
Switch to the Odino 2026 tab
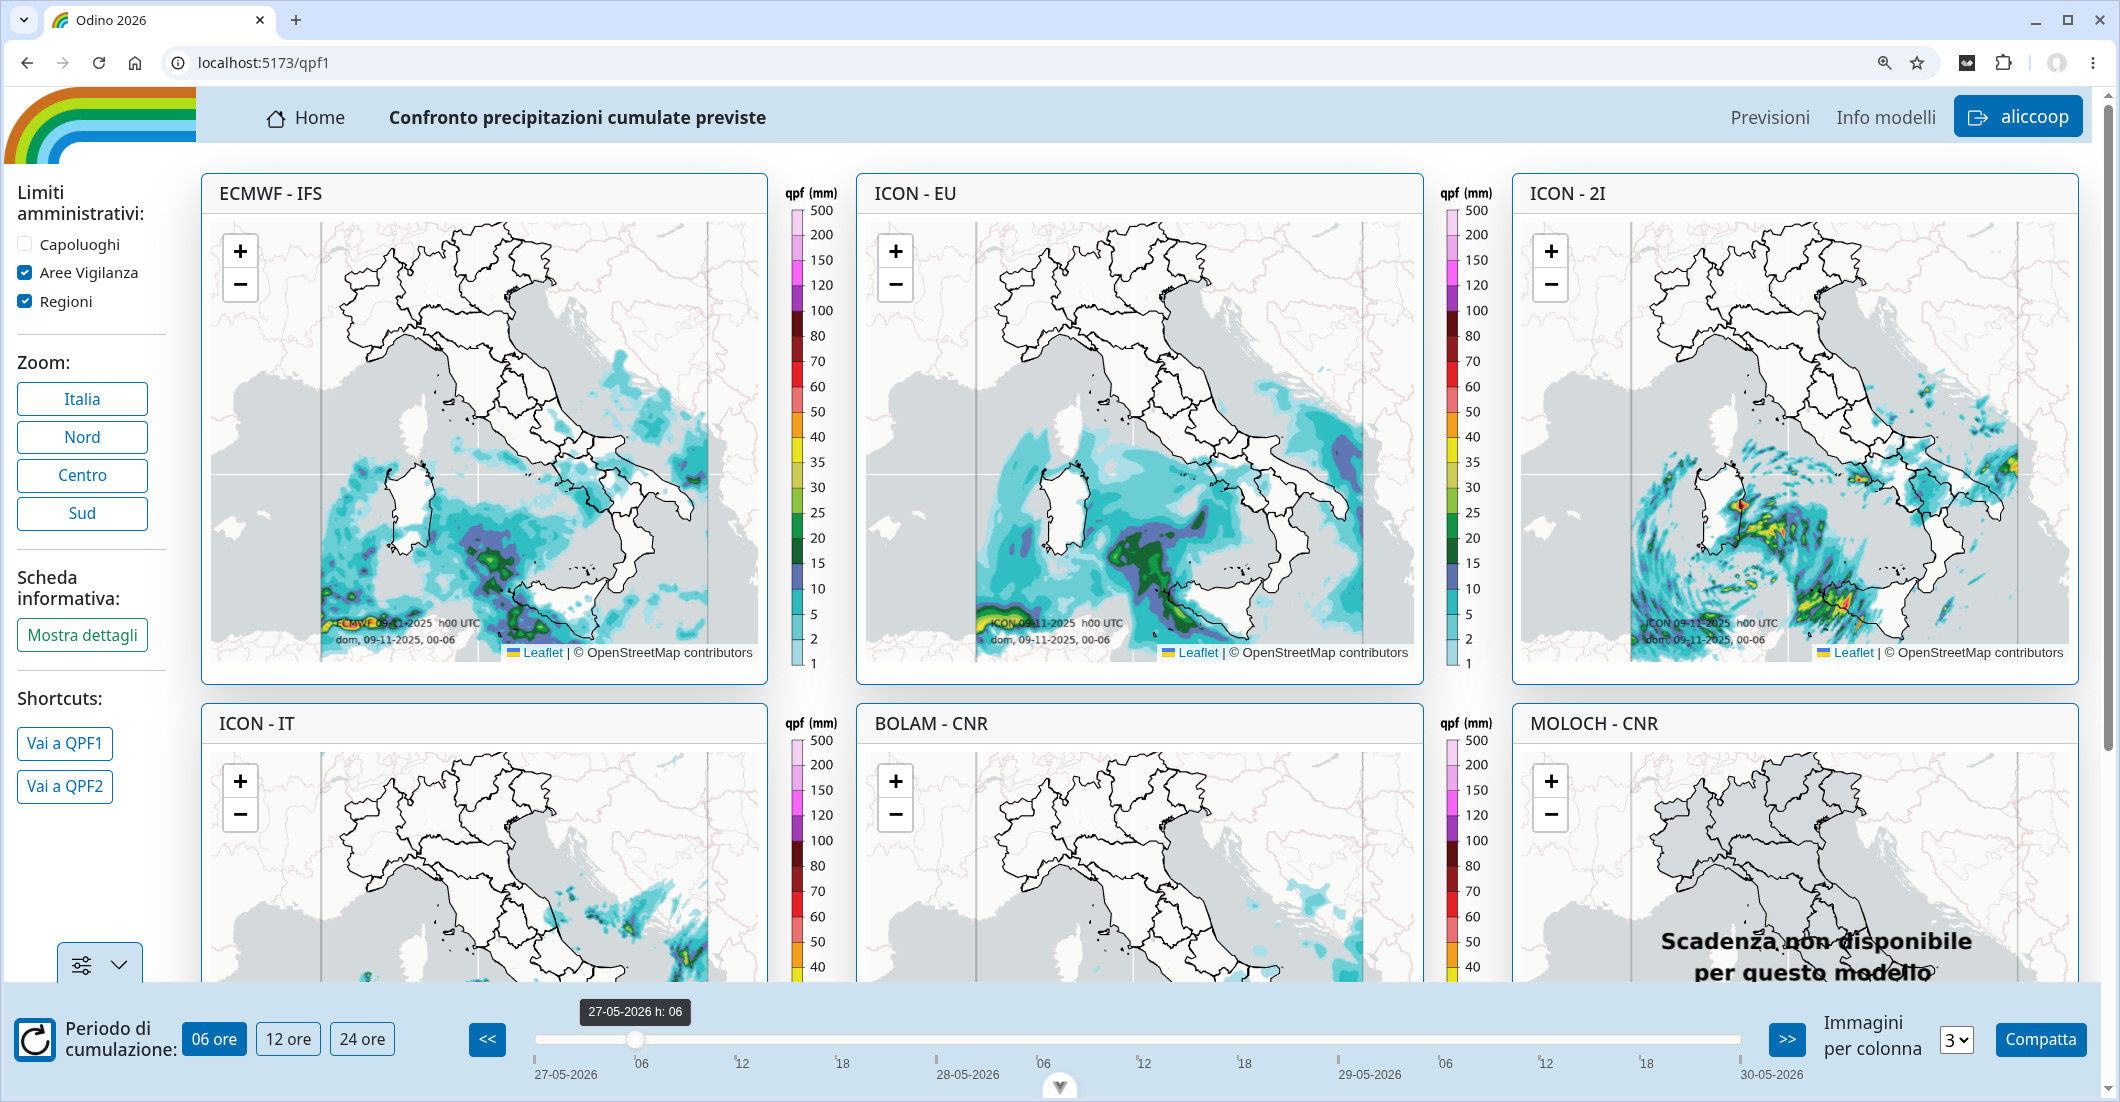[160, 20]
